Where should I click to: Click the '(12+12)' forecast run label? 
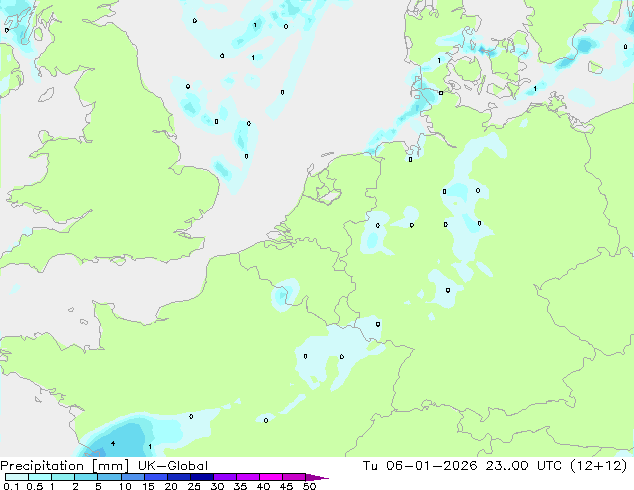pos(598,466)
